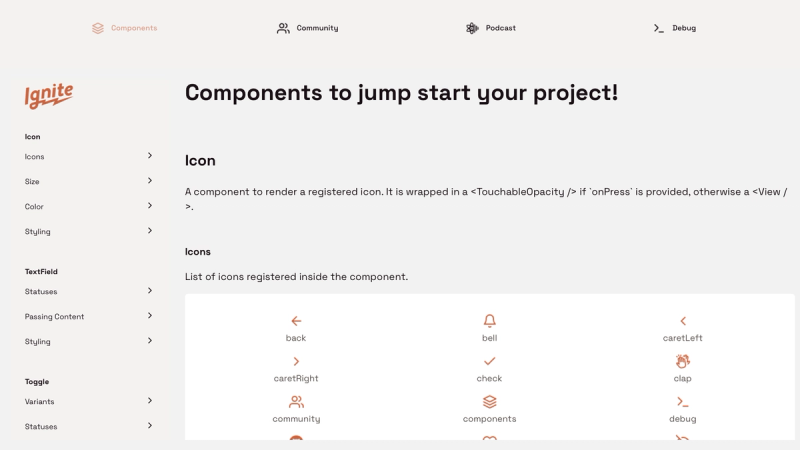800x450 pixels.
Task: Click the caretRight icon
Action: click(x=296, y=361)
